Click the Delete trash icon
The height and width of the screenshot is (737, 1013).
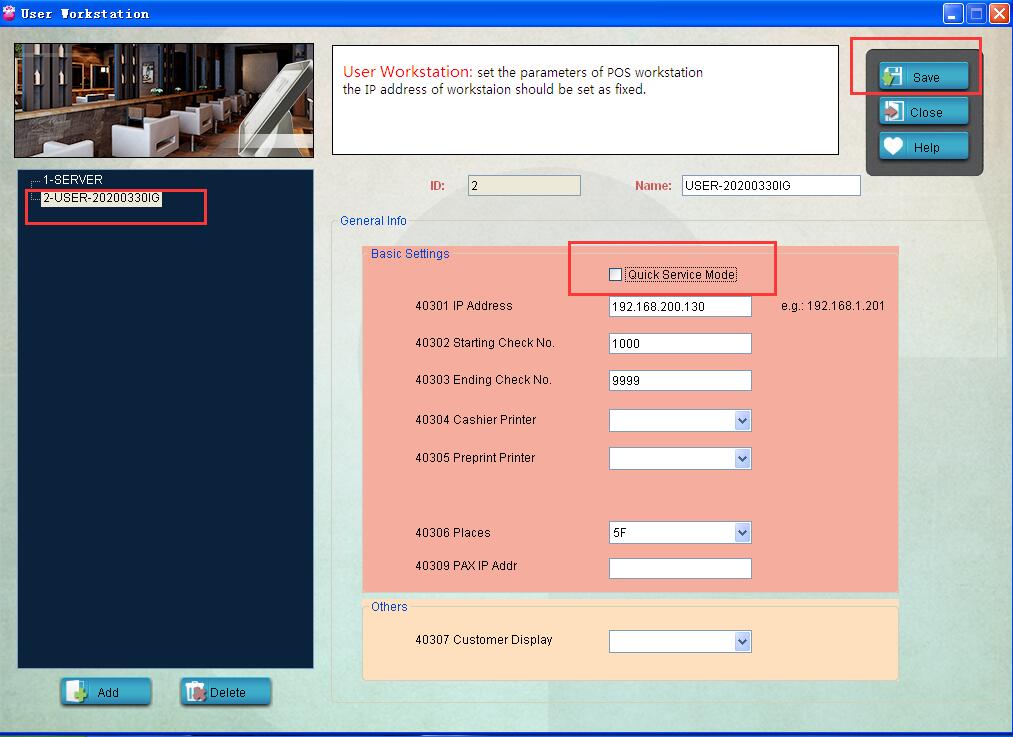[195, 692]
